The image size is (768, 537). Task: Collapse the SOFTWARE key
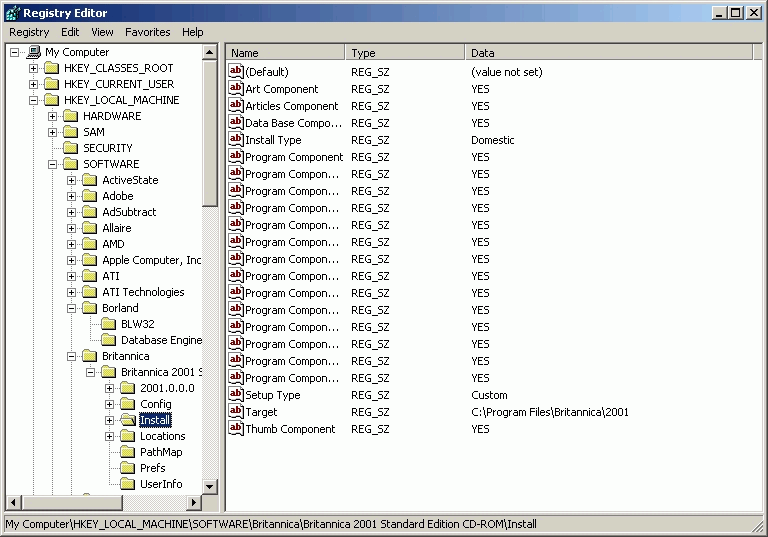[x=52, y=164]
